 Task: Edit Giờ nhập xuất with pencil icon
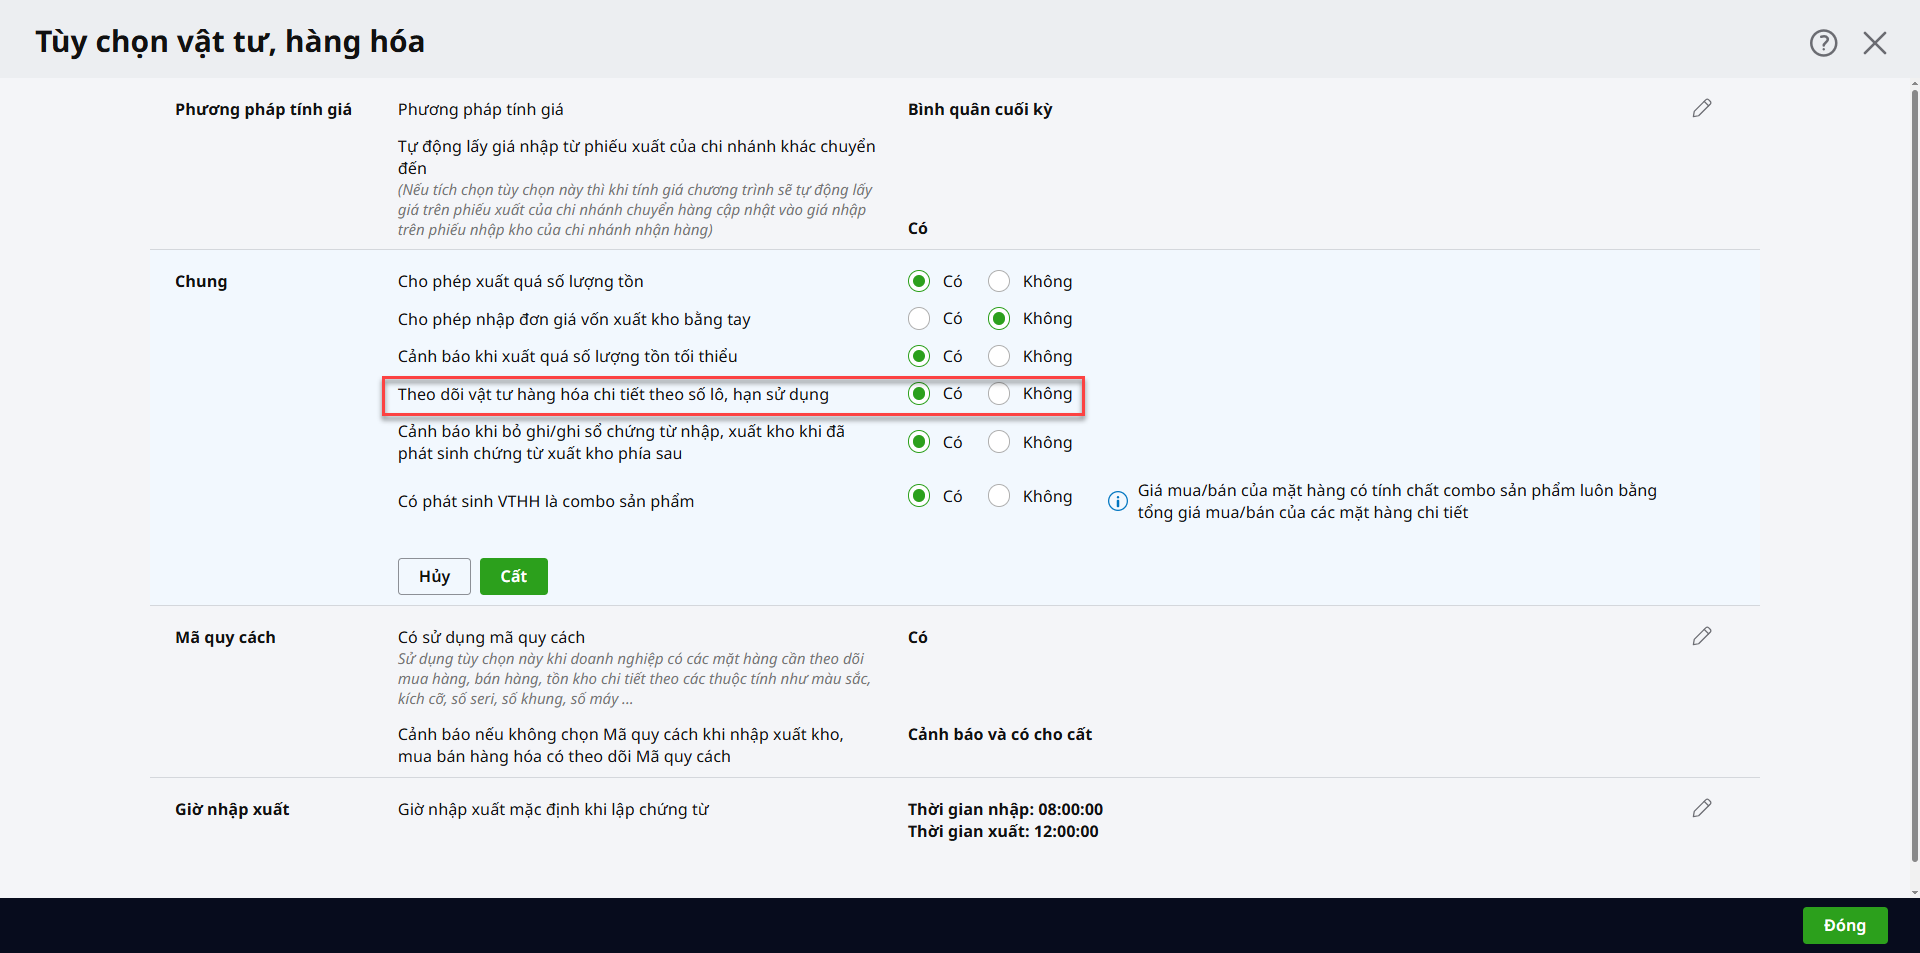(x=1701, y=808)
